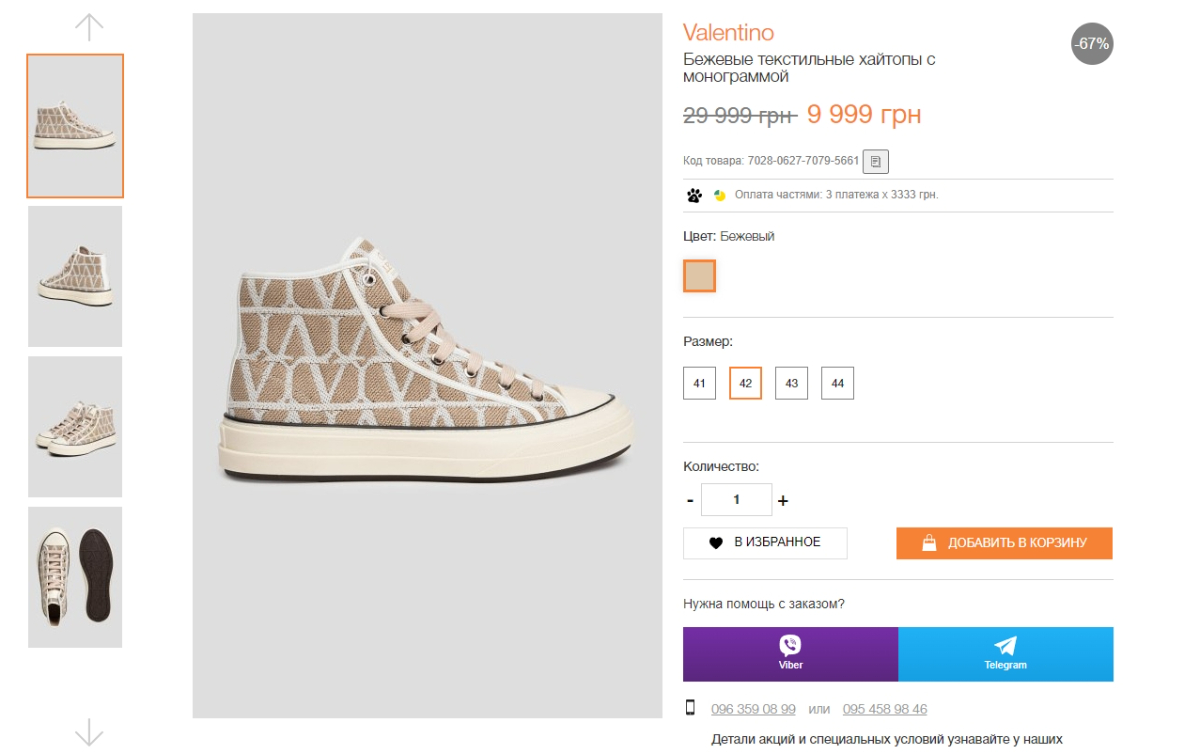The height and width of the screenshot is (754, 1200).
Task: Click the -67% discount badge
Action: 1091,44
